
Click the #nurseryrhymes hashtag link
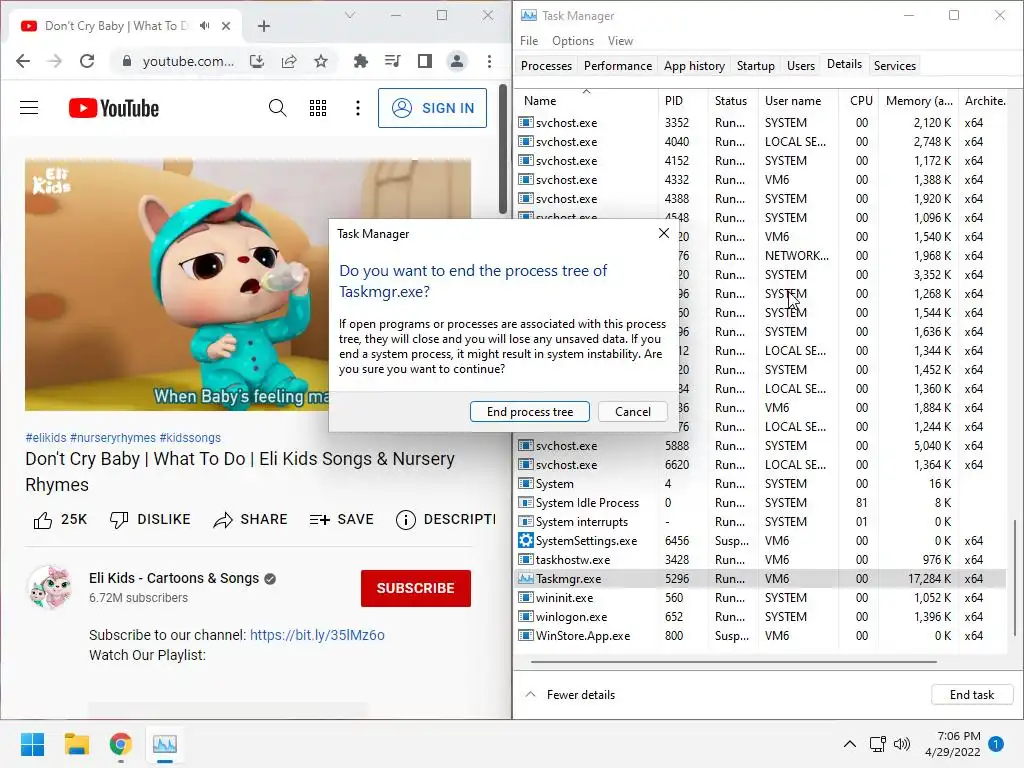[113, 438]
